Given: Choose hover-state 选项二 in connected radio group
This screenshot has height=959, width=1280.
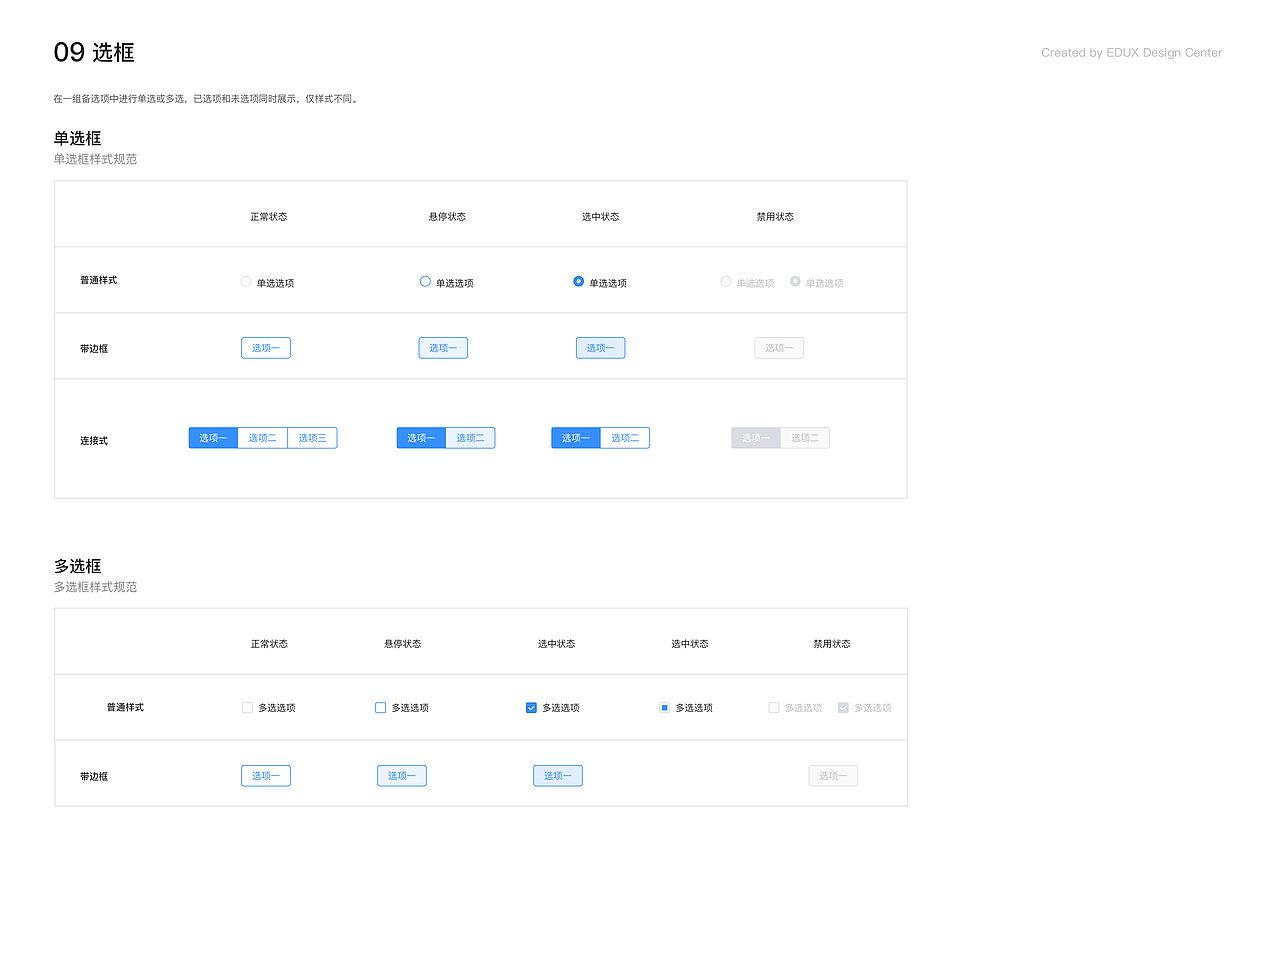Looking at the screenshot, I should coord(470,438).
